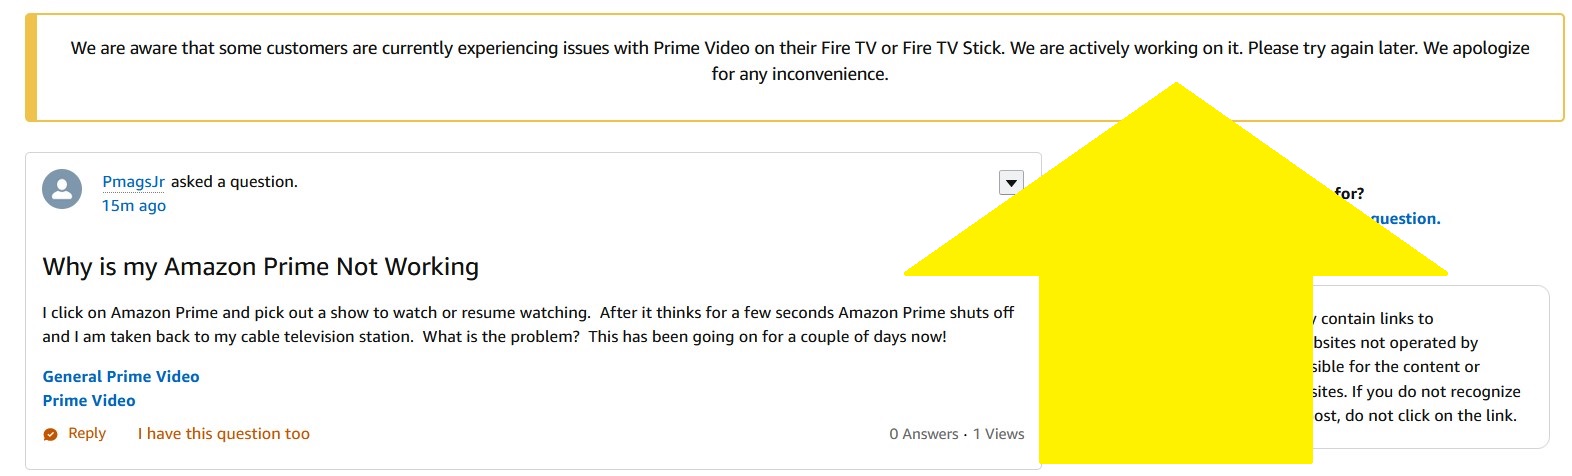The width and height of the screenshot is (1572, 476).
Task: Open the post options dropdown arrow
Action: pos(1011,182)
